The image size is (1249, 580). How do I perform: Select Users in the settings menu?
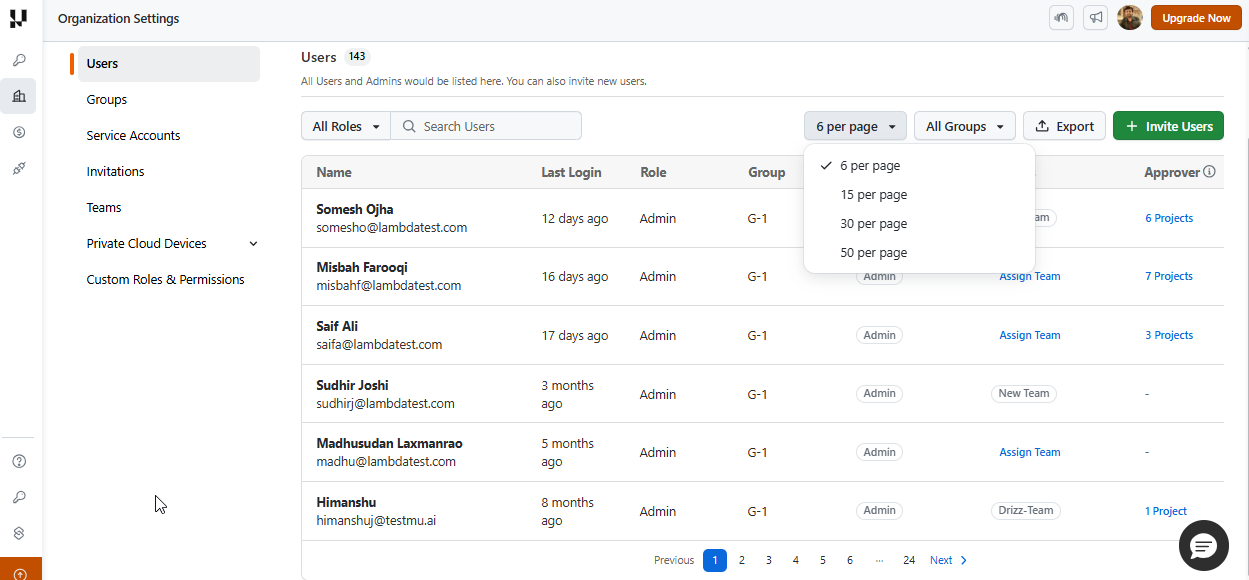(168, 64)
